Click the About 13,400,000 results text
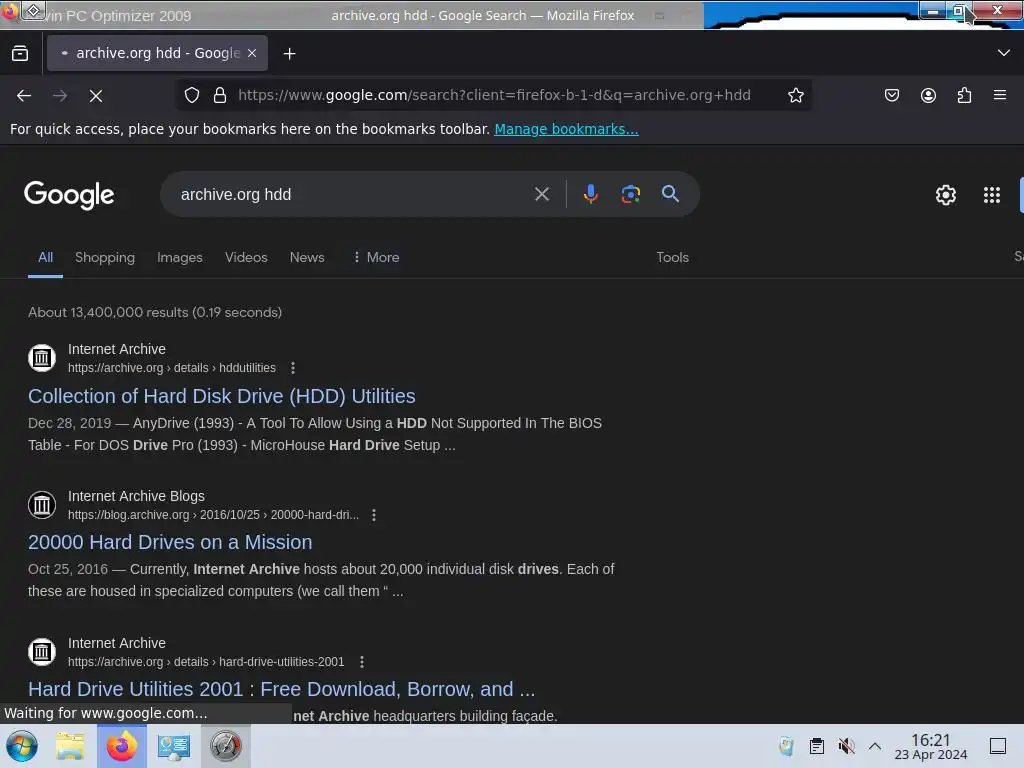Image resolution: width=1024 pixels, height=768 pixels. pyautogui.click(x=155, y=312)
